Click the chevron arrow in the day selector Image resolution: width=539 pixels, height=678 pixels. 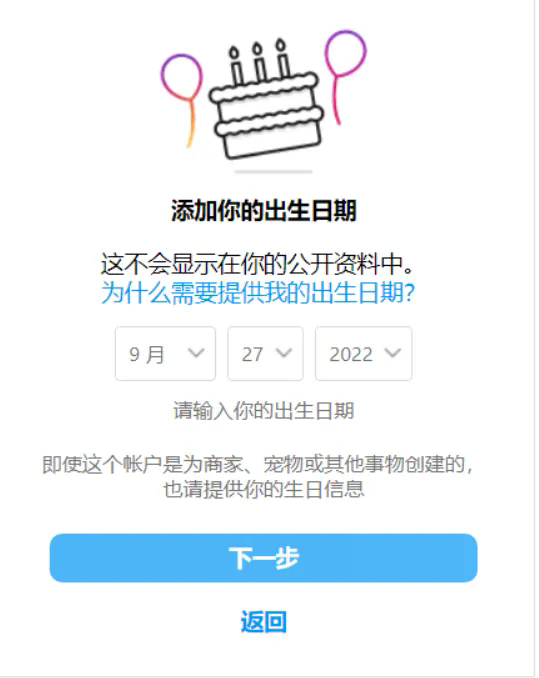coord(284,353)
